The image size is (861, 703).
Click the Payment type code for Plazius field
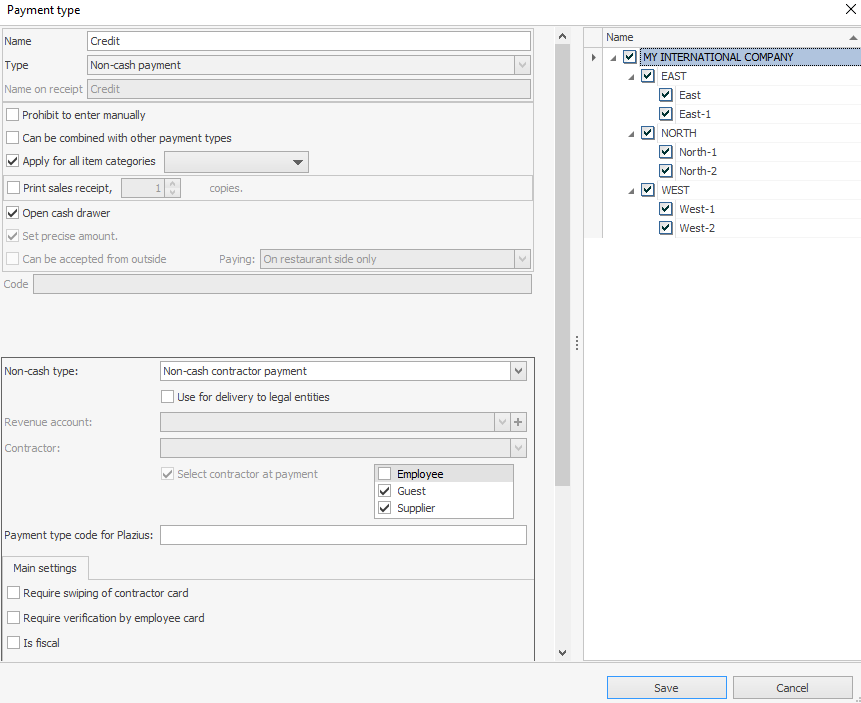[343, 535]
